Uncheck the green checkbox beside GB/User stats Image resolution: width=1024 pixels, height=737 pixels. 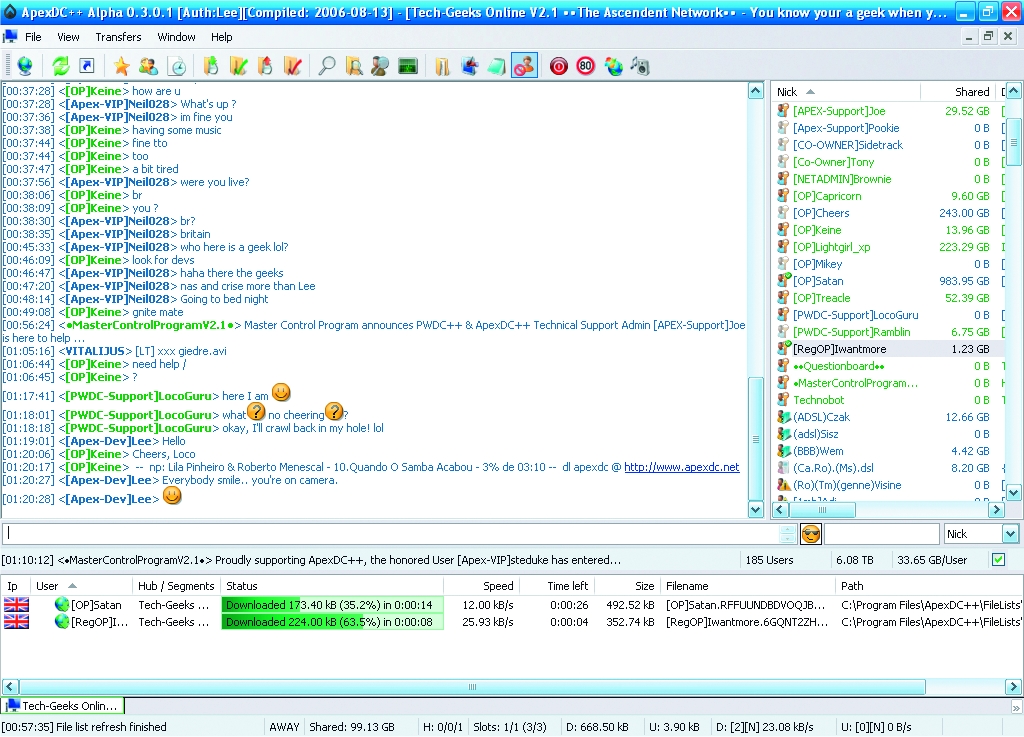tap(998, 560)
